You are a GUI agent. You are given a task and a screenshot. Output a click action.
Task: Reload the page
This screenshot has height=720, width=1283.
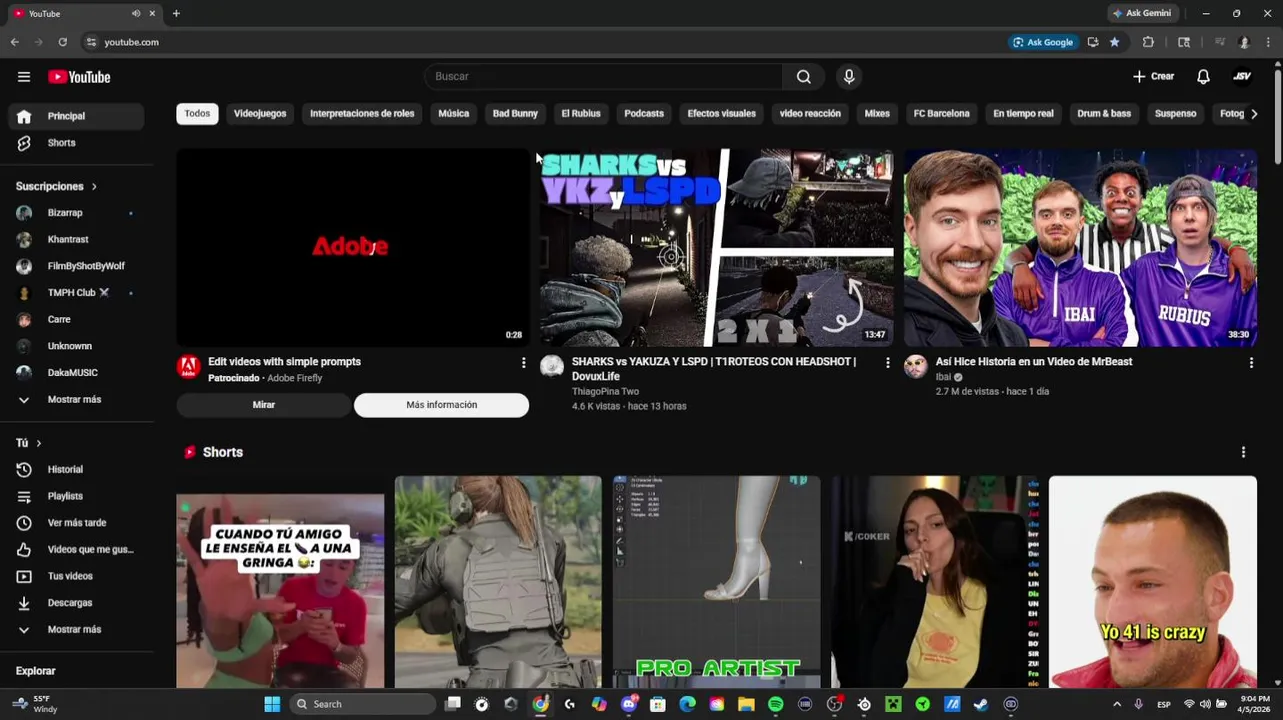(62, 42)
